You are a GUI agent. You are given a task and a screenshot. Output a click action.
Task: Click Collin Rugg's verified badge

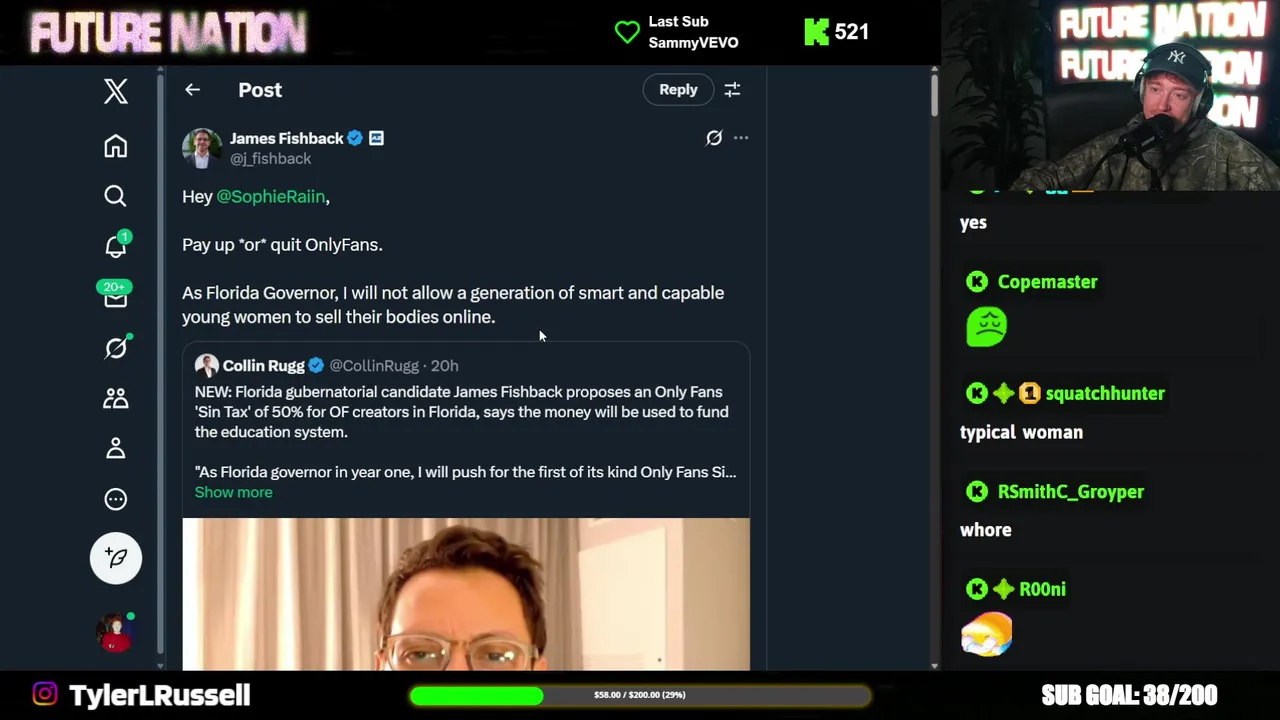pos(316,366)
